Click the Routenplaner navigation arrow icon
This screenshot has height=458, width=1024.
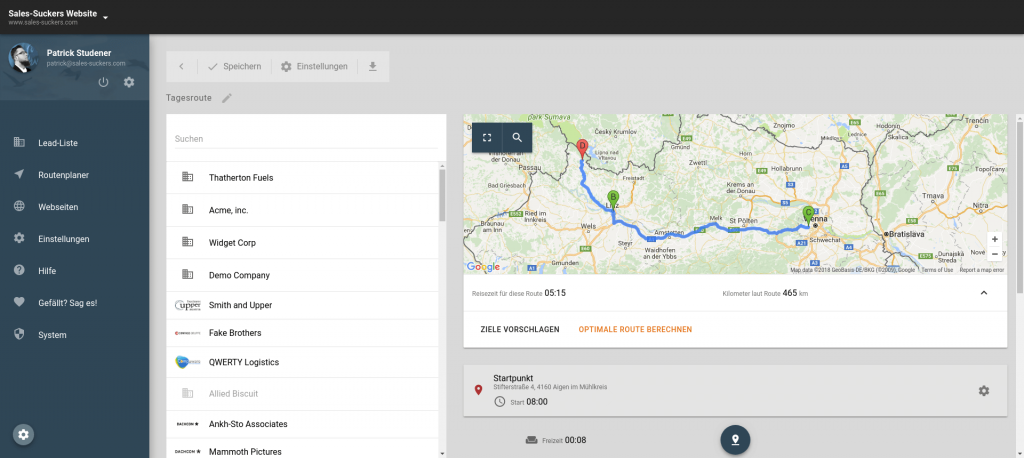tap(19, 174)
